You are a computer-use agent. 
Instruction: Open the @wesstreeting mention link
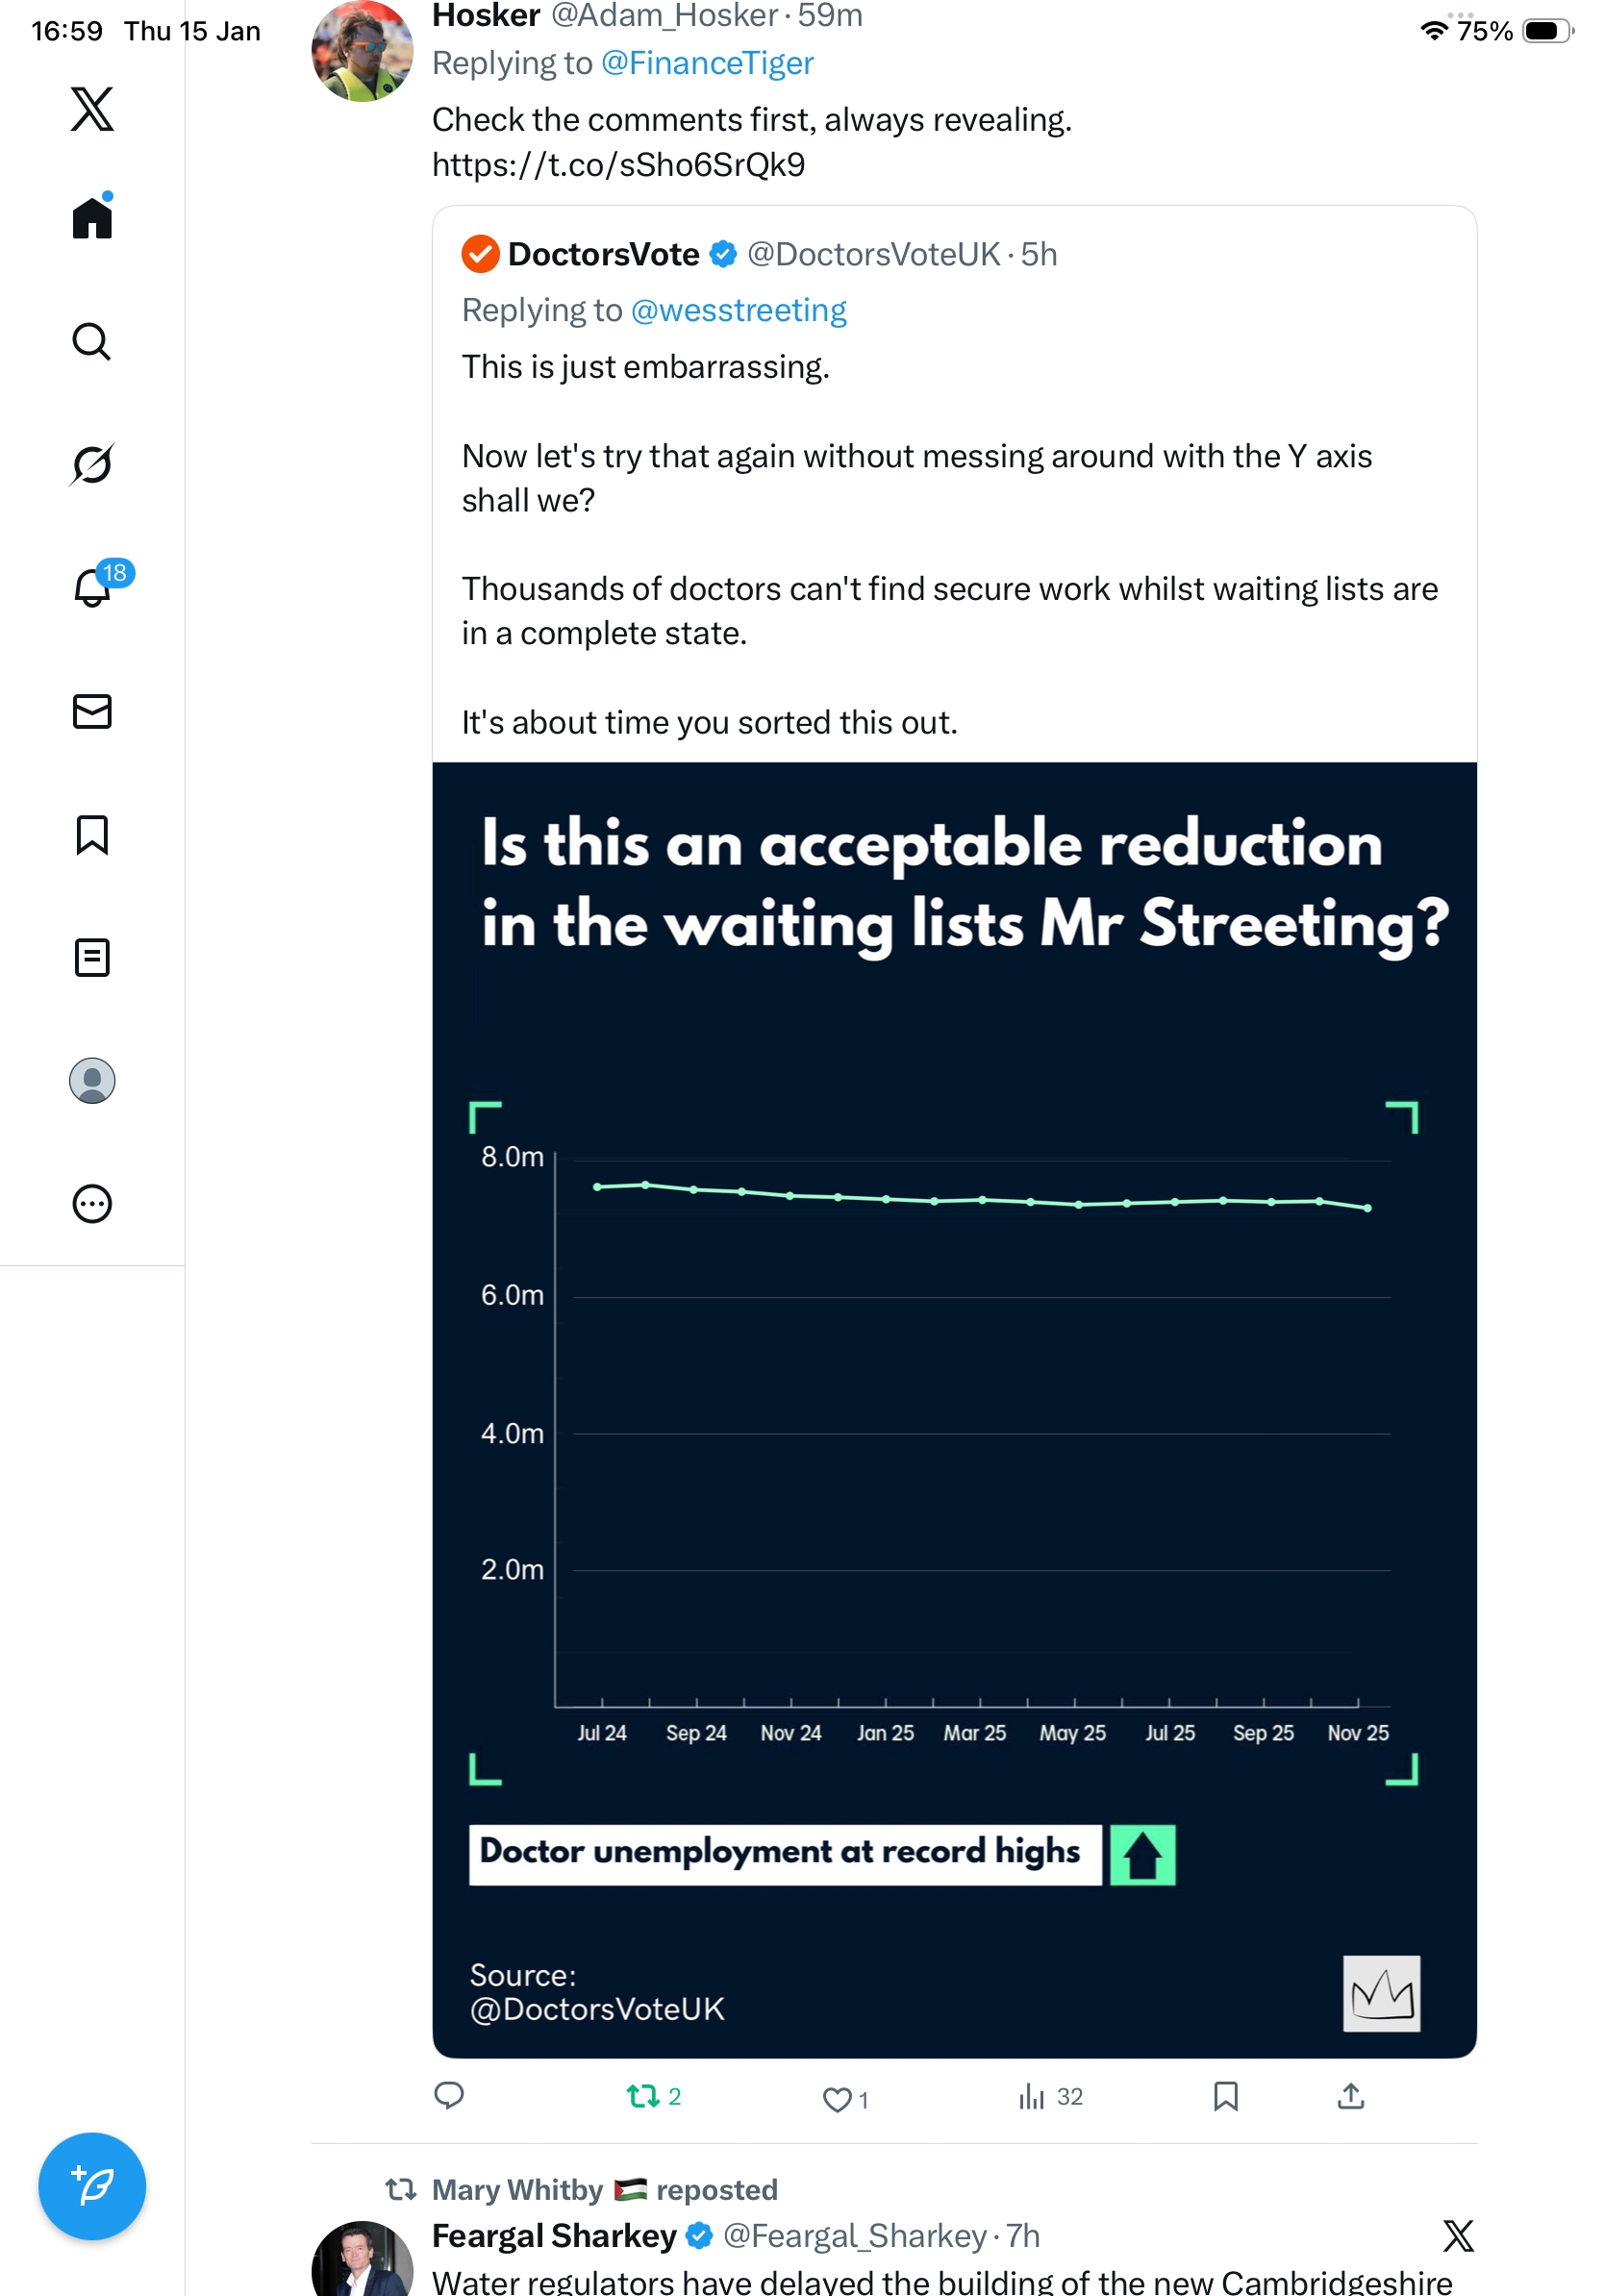(738, 311)
